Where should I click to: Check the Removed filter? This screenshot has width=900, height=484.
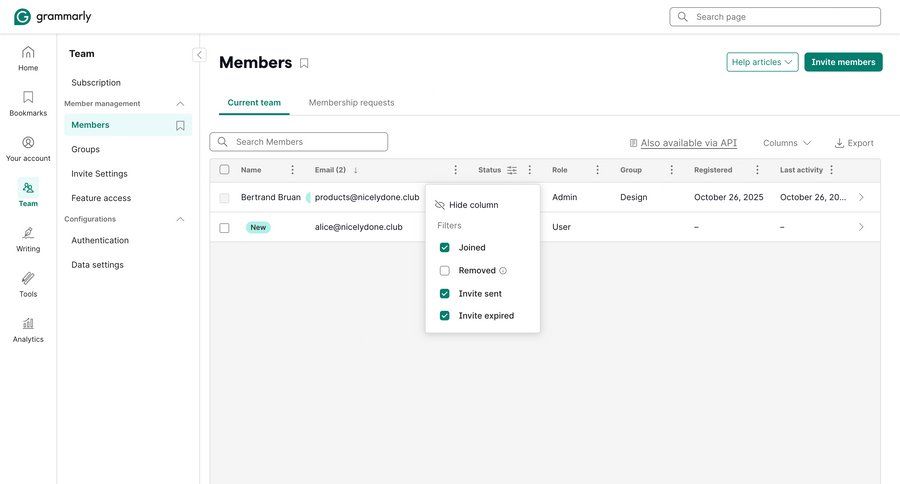coord(444,270)
